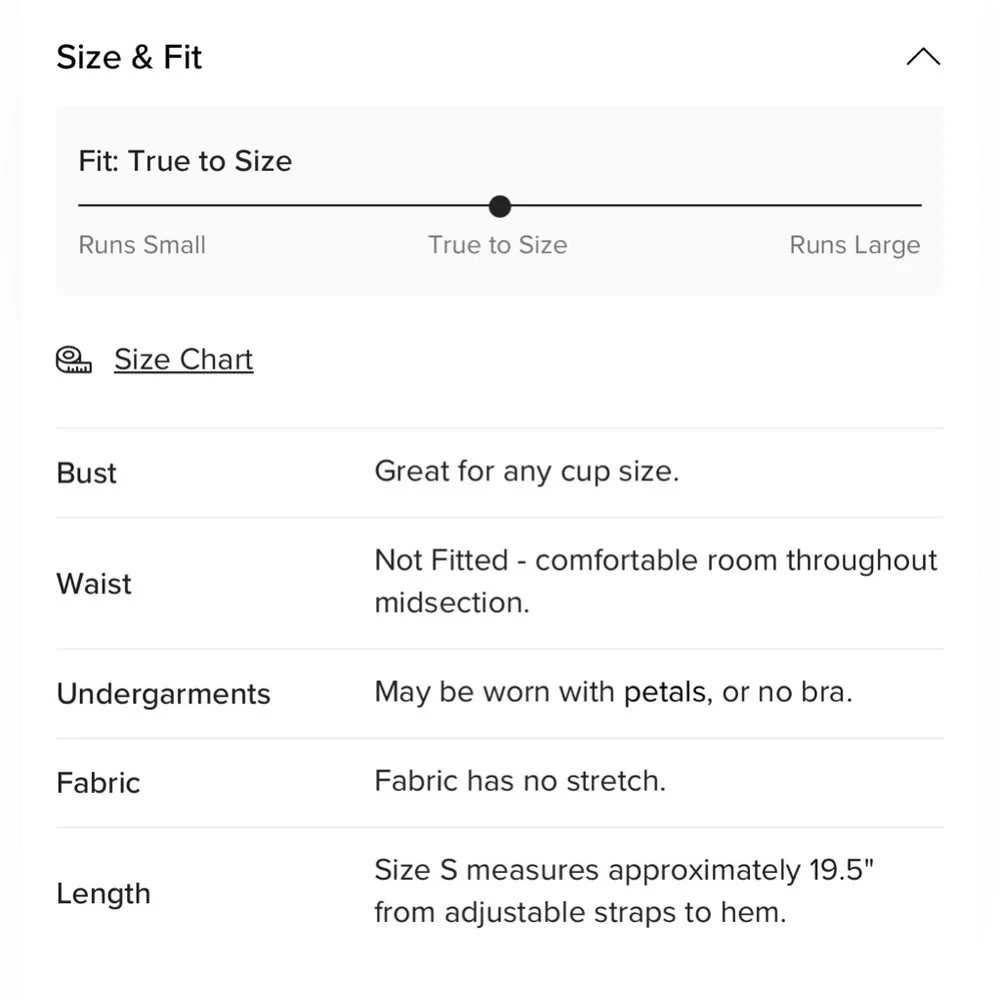Screen dimensions: 1000x1000
Task: Click the "Runs Small" slider label
Action: pyautogui.click(x=142, y=246)
